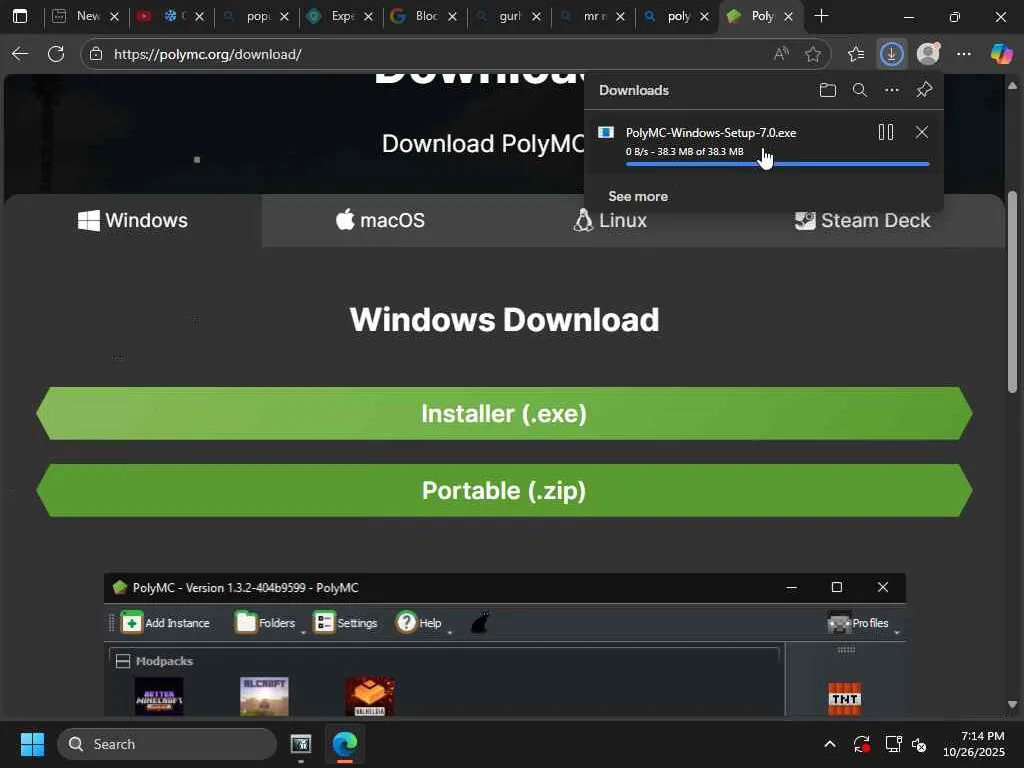This screenshot has height=768, width=1024.
Task: Click the download progress bar
Action: coord(777,164)
